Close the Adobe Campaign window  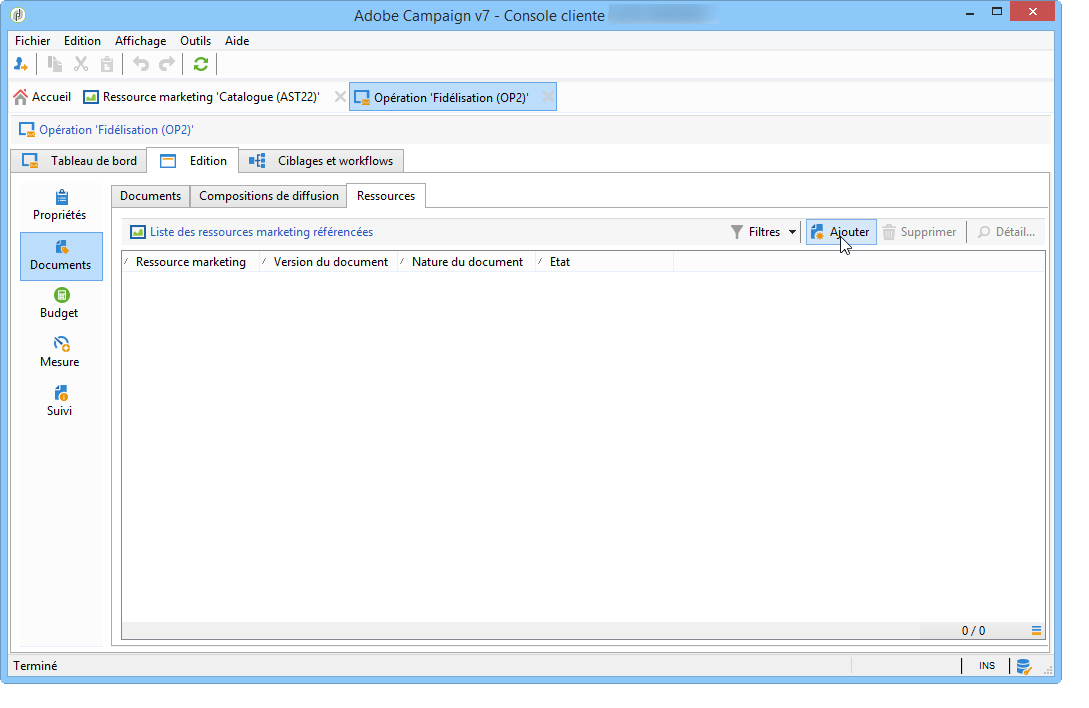pyautogui.click(x=1033, y=12)
